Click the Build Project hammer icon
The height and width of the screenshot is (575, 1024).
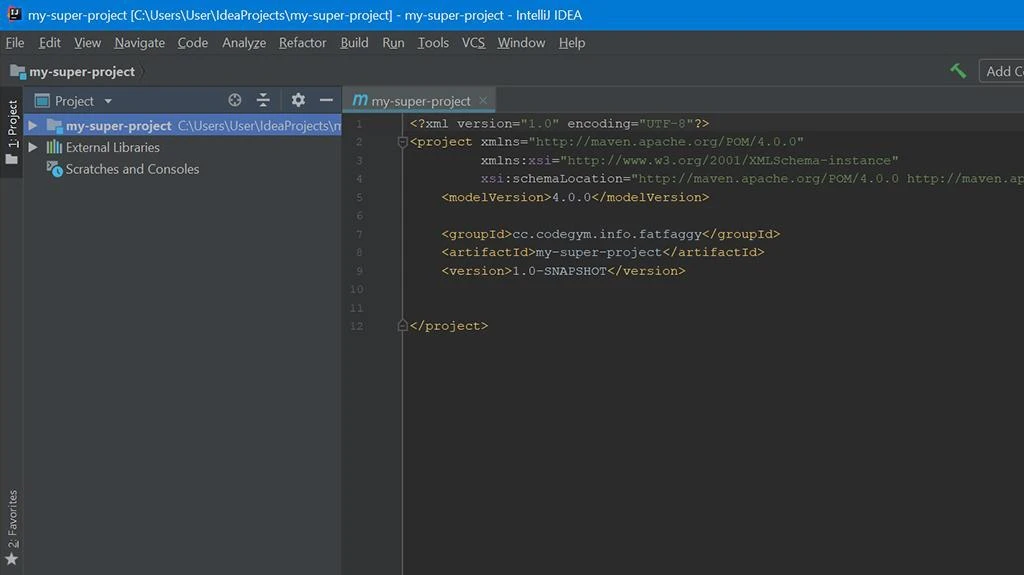[958, 71]
